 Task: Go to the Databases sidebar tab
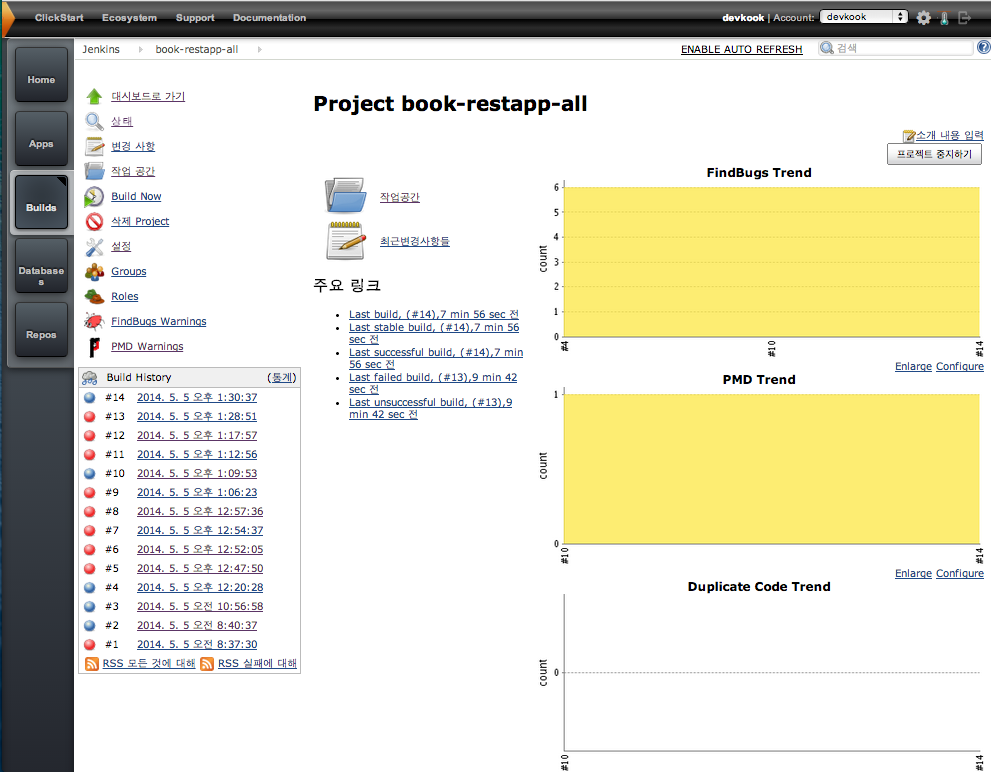41,266
